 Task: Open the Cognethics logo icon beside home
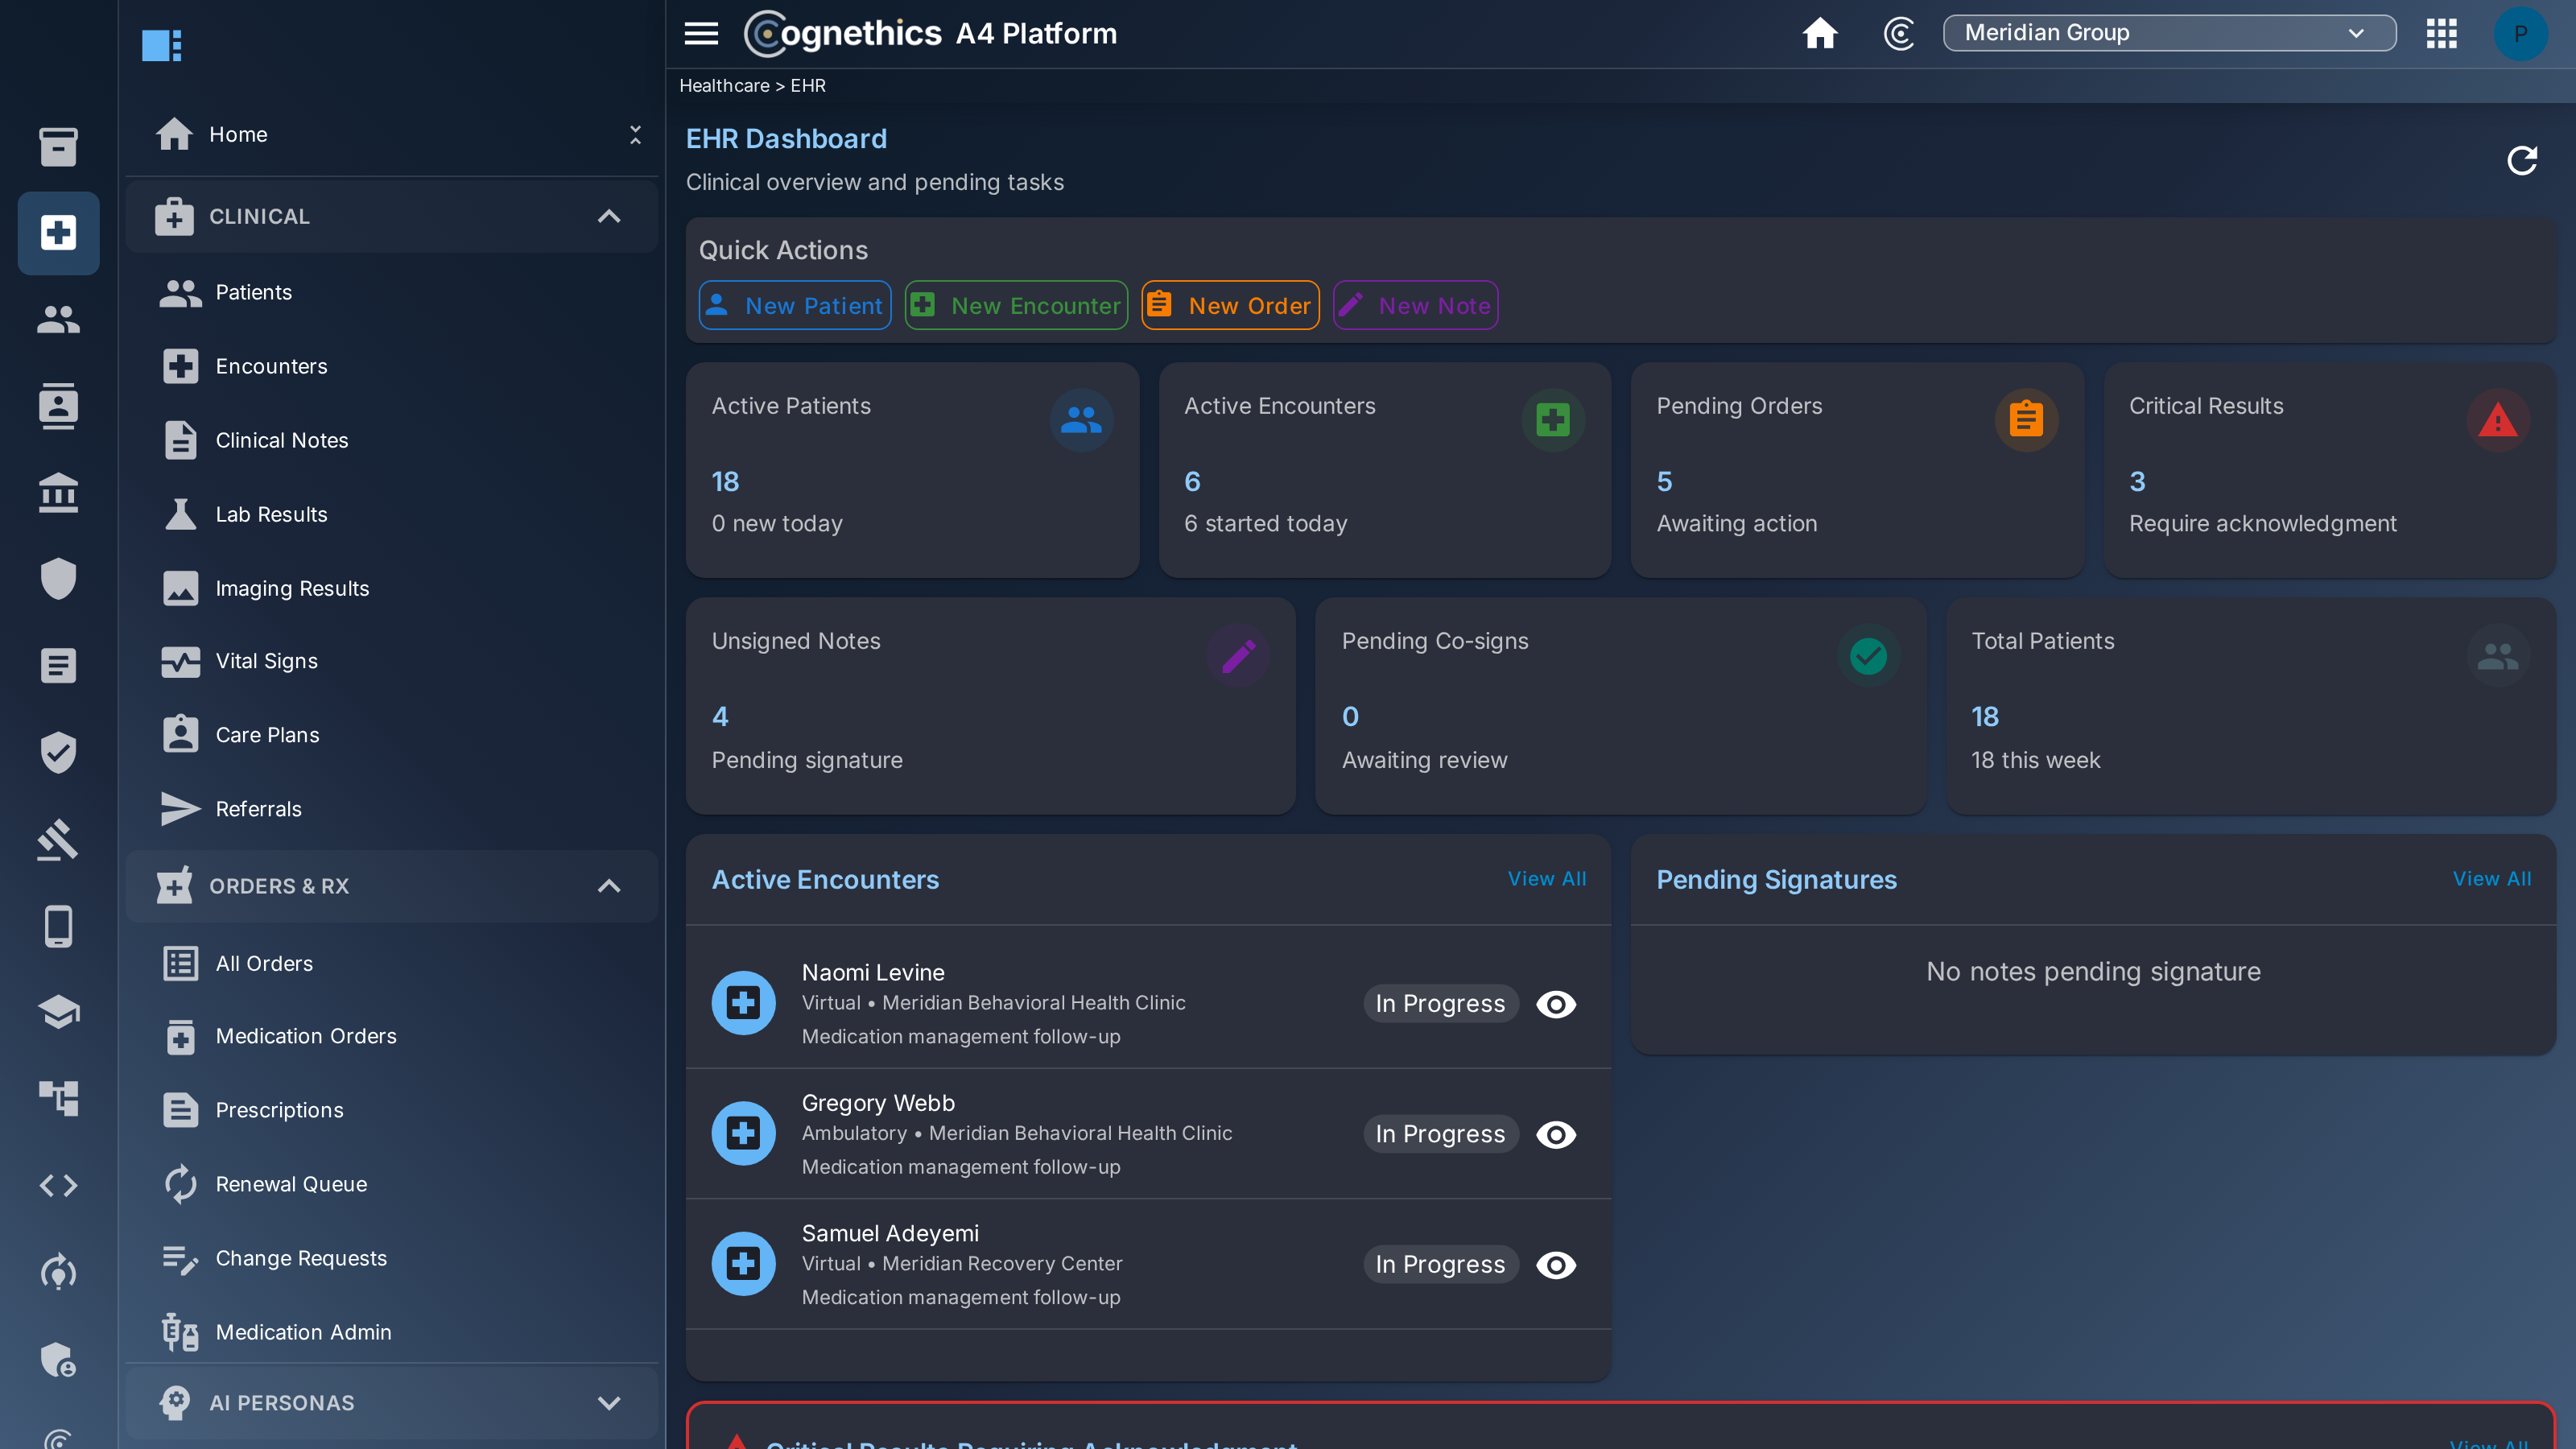point(1899,33)
